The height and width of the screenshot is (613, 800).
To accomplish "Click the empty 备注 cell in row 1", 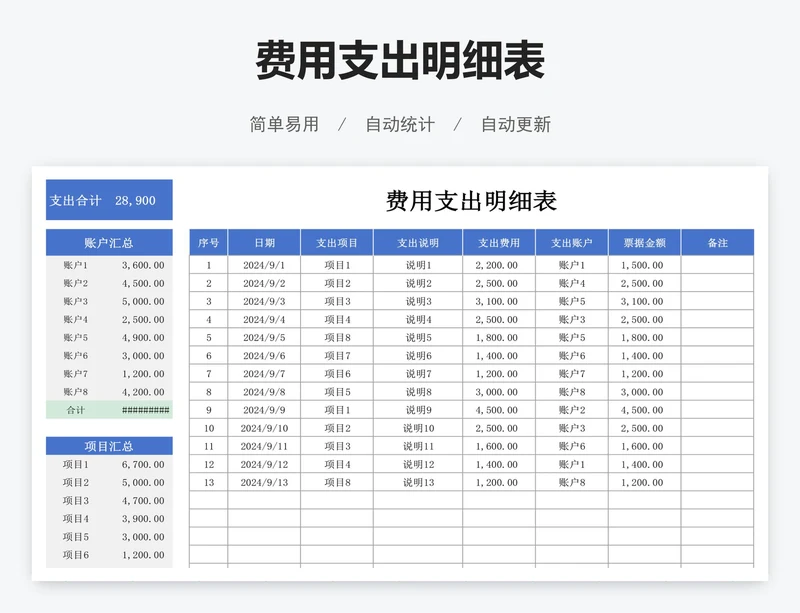I will pos(717,265).
